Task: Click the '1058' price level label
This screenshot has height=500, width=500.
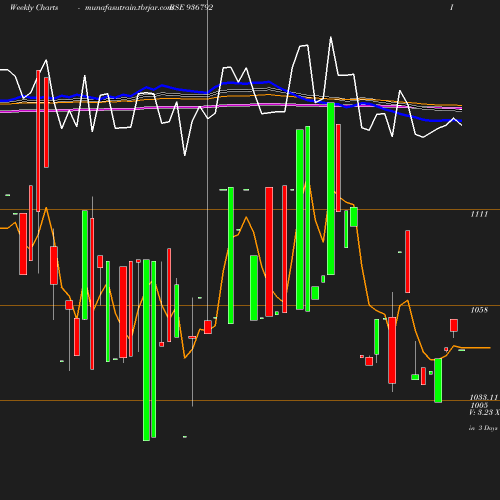Action: point(479,310)
